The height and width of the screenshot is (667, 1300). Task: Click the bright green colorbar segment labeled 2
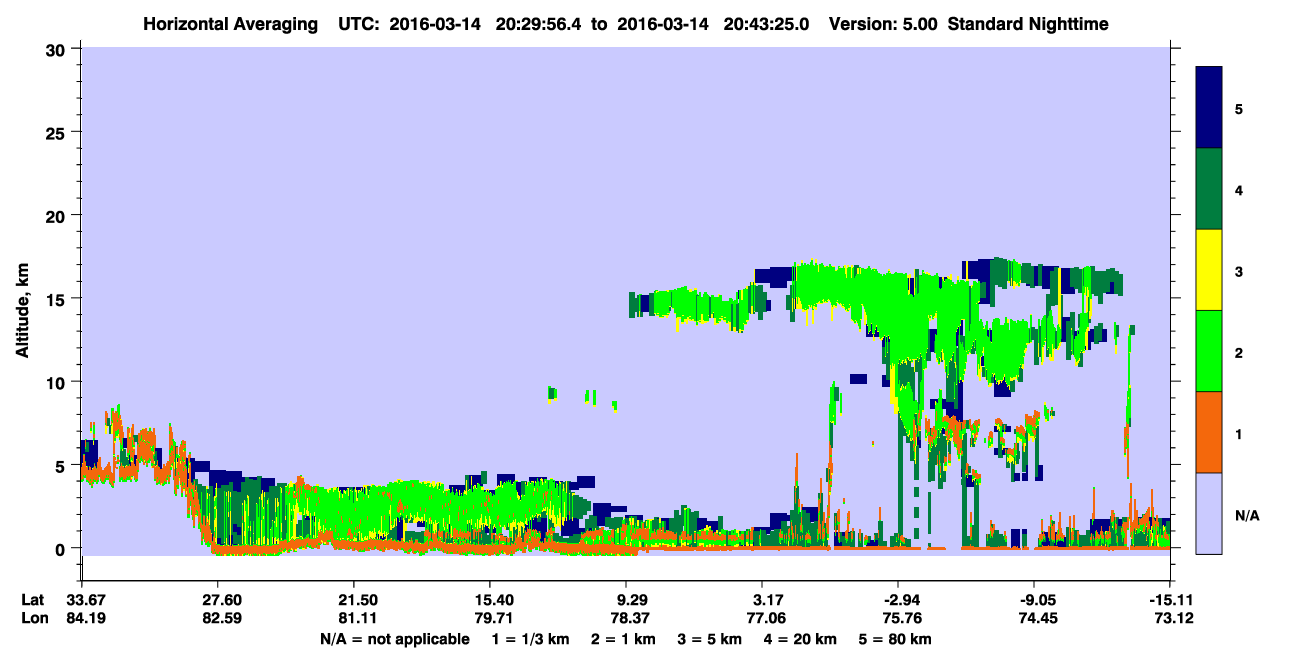click(x=1209, y=351)
